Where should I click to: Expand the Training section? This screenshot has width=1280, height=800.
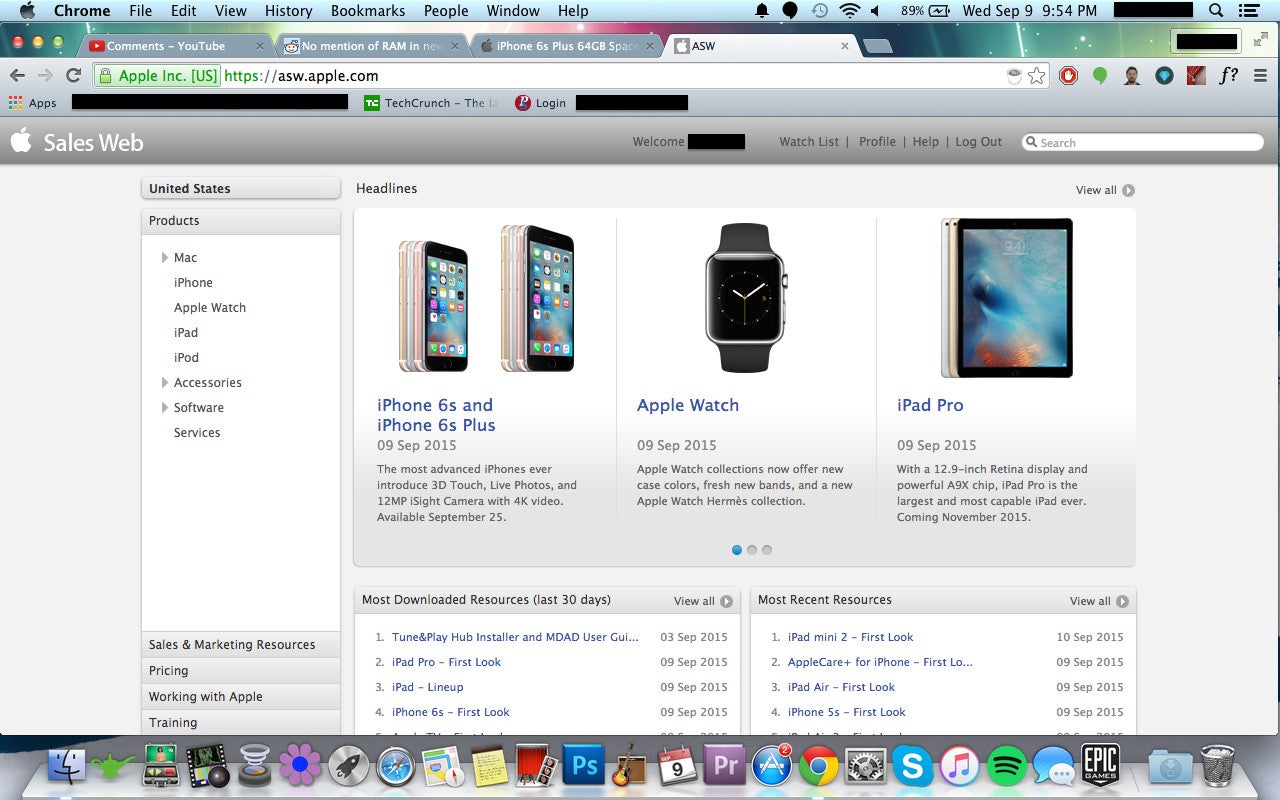point(241,723)
